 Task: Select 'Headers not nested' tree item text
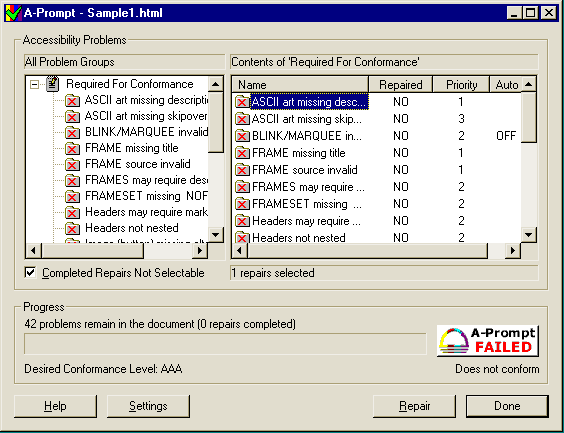click(132, 228)
